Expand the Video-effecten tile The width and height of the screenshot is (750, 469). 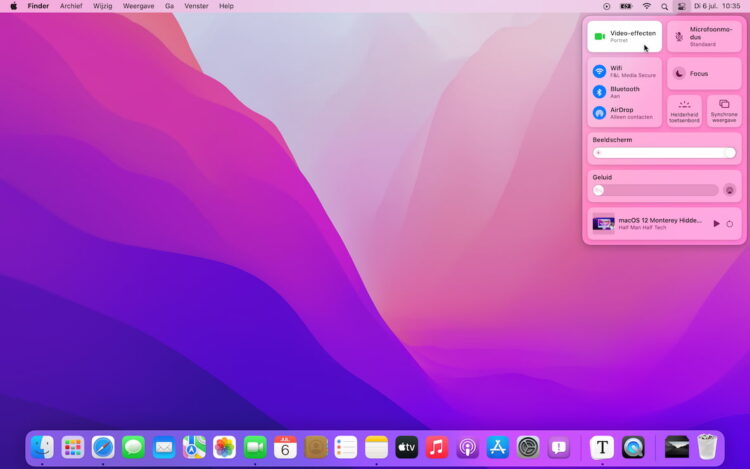click(x=624, y=36)
